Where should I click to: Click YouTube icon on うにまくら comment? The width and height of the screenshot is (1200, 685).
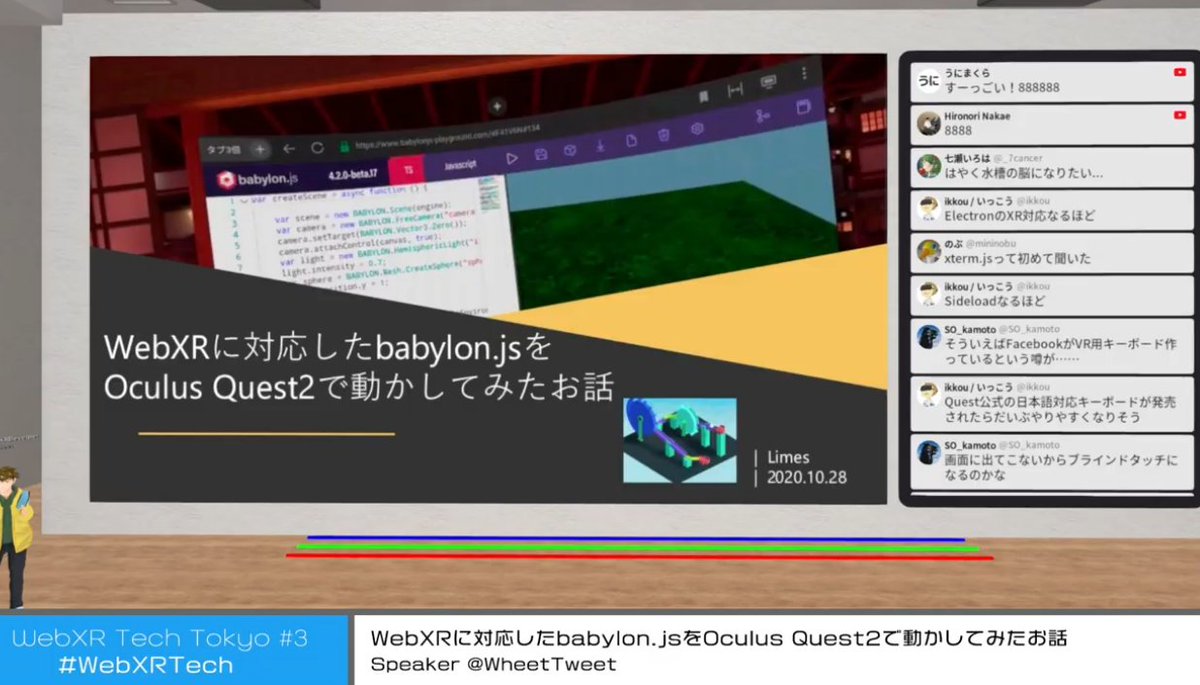coord(1180,73)
